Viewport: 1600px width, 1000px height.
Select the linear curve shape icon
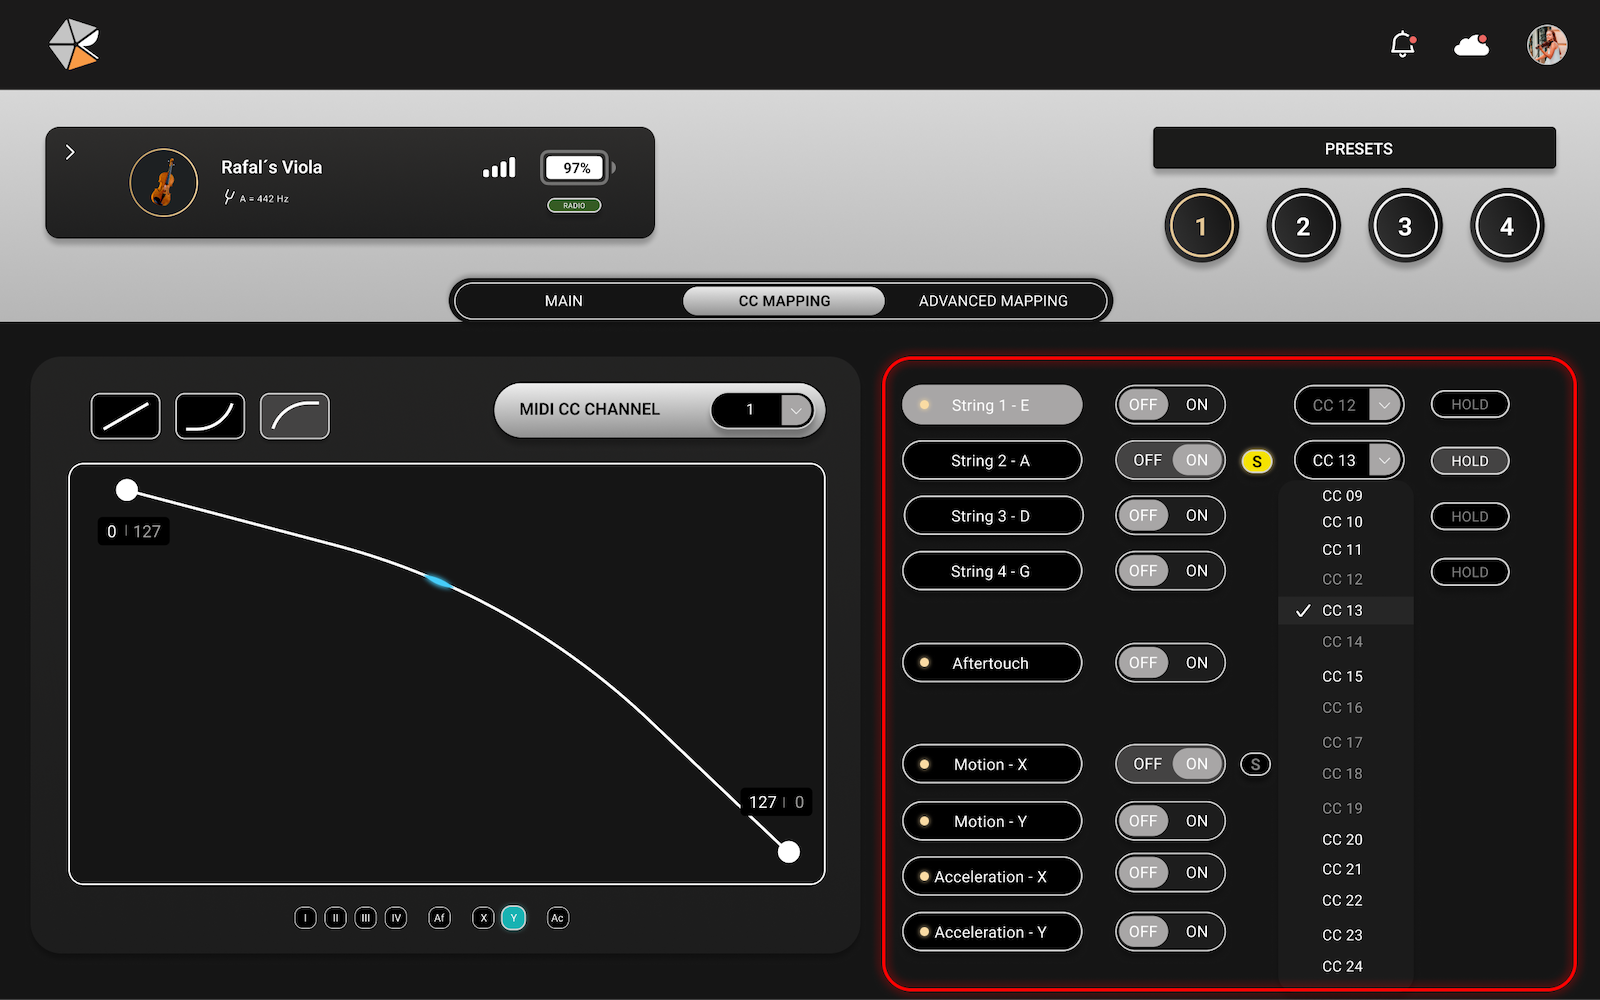(x=125, y=416)
